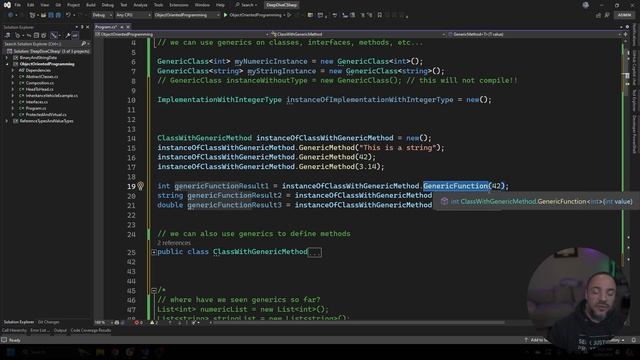Click the Undo toolbar icon

(68, 15)
